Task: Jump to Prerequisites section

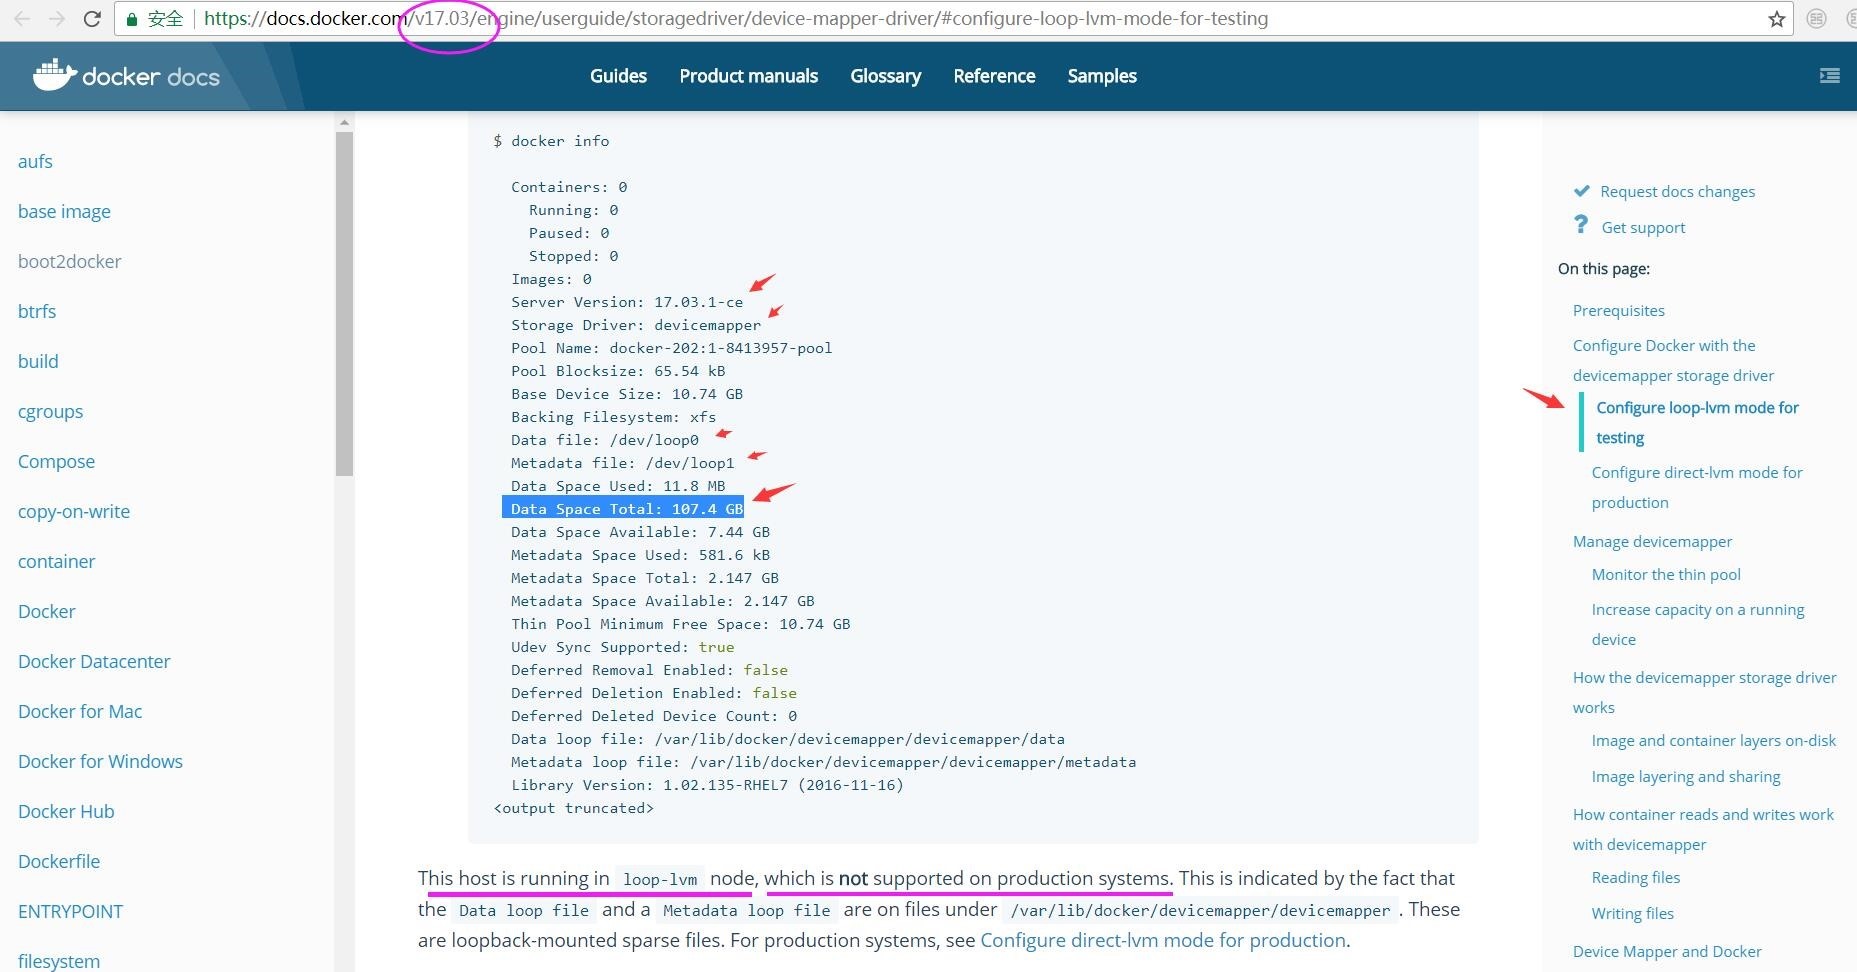Action: point(1618,310)
